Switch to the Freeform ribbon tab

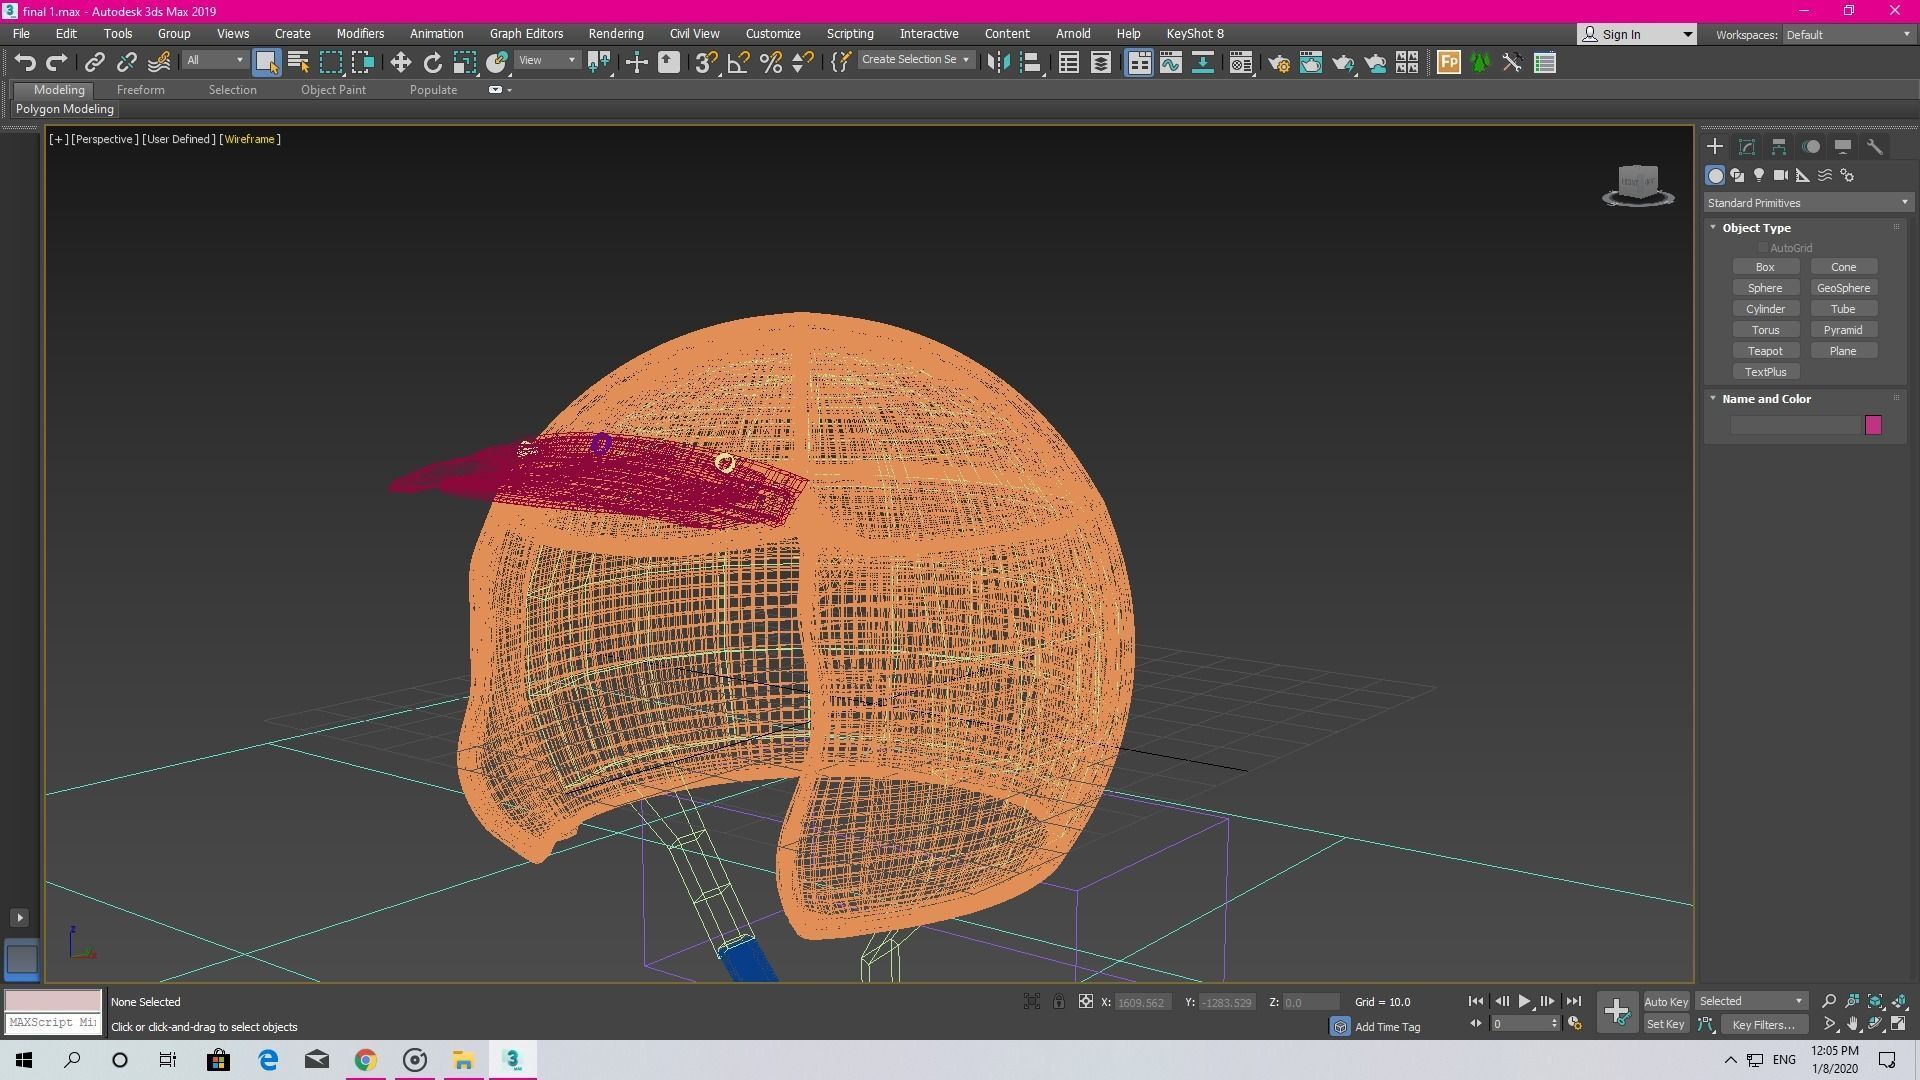tap(140, 90)
